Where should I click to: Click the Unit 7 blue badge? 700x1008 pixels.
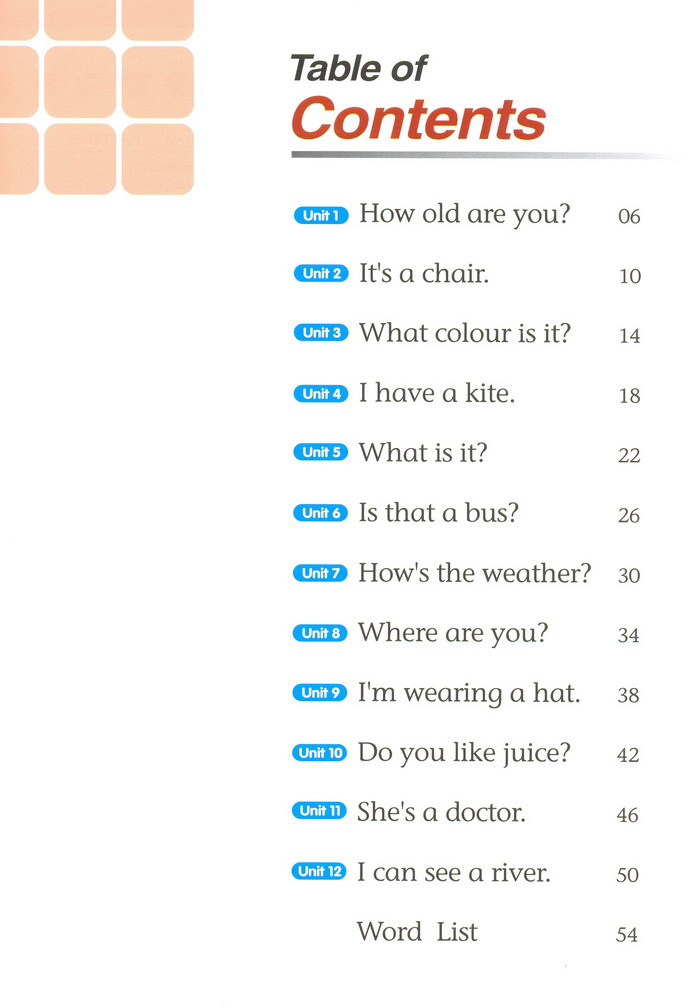(x=320, y=573)
